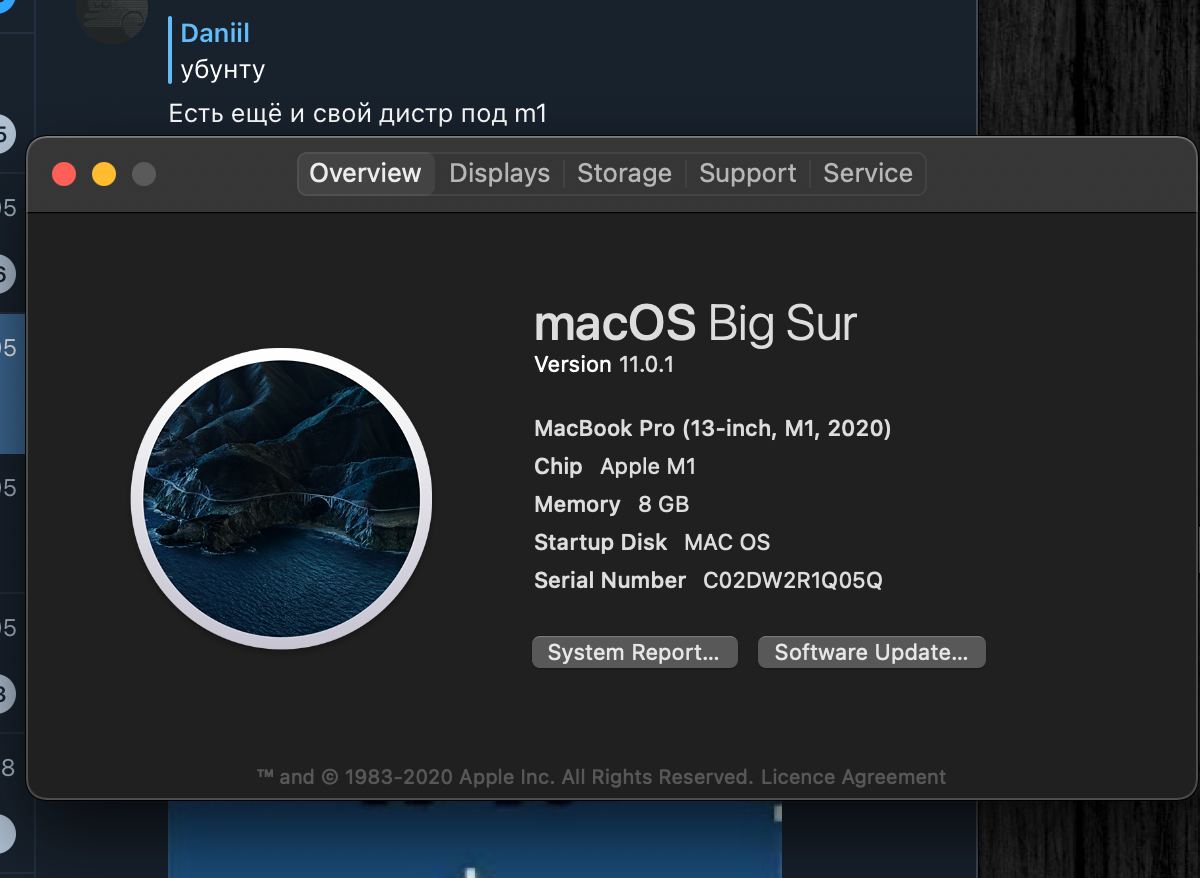Open the Licence Agreement link

(853, 777)
